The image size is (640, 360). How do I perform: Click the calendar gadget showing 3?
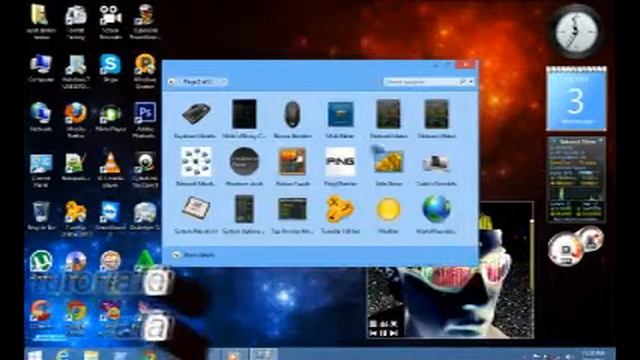[x=576, y=99]
